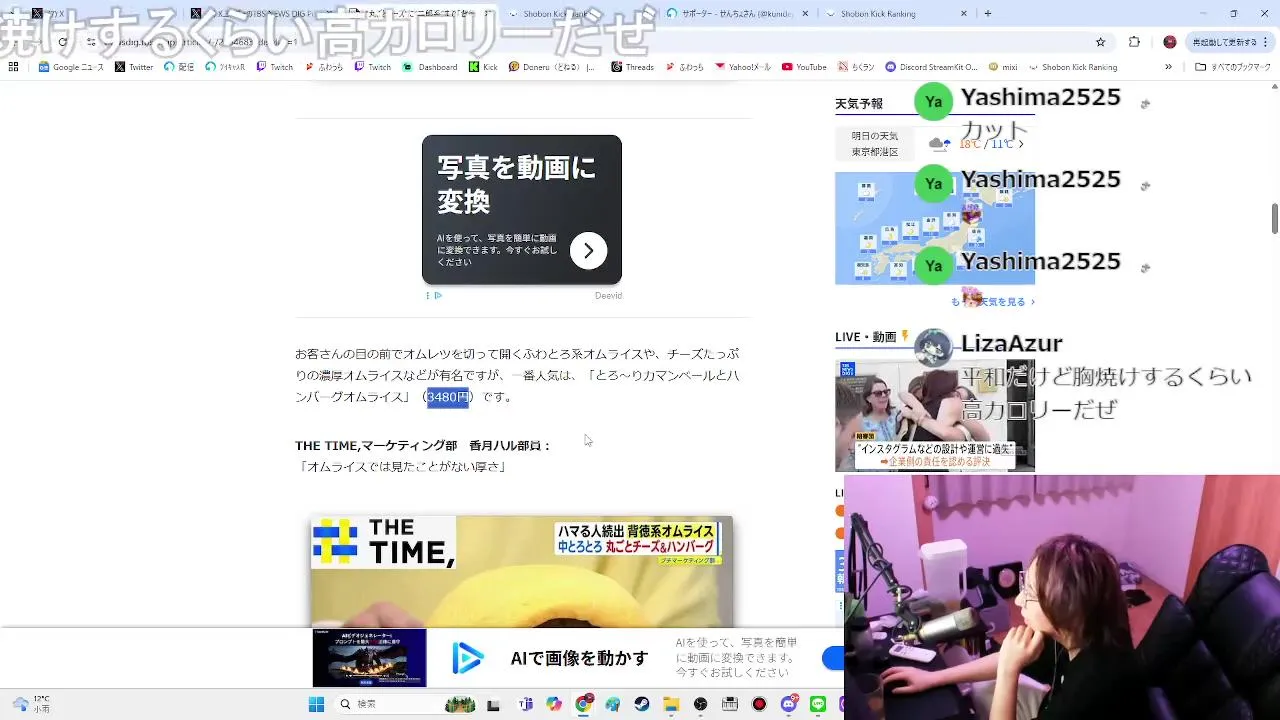Open the Discord StreamKit bookmark
This screenshot has height=720, width=1280.
pyautogui.click(x=933, y=67)
